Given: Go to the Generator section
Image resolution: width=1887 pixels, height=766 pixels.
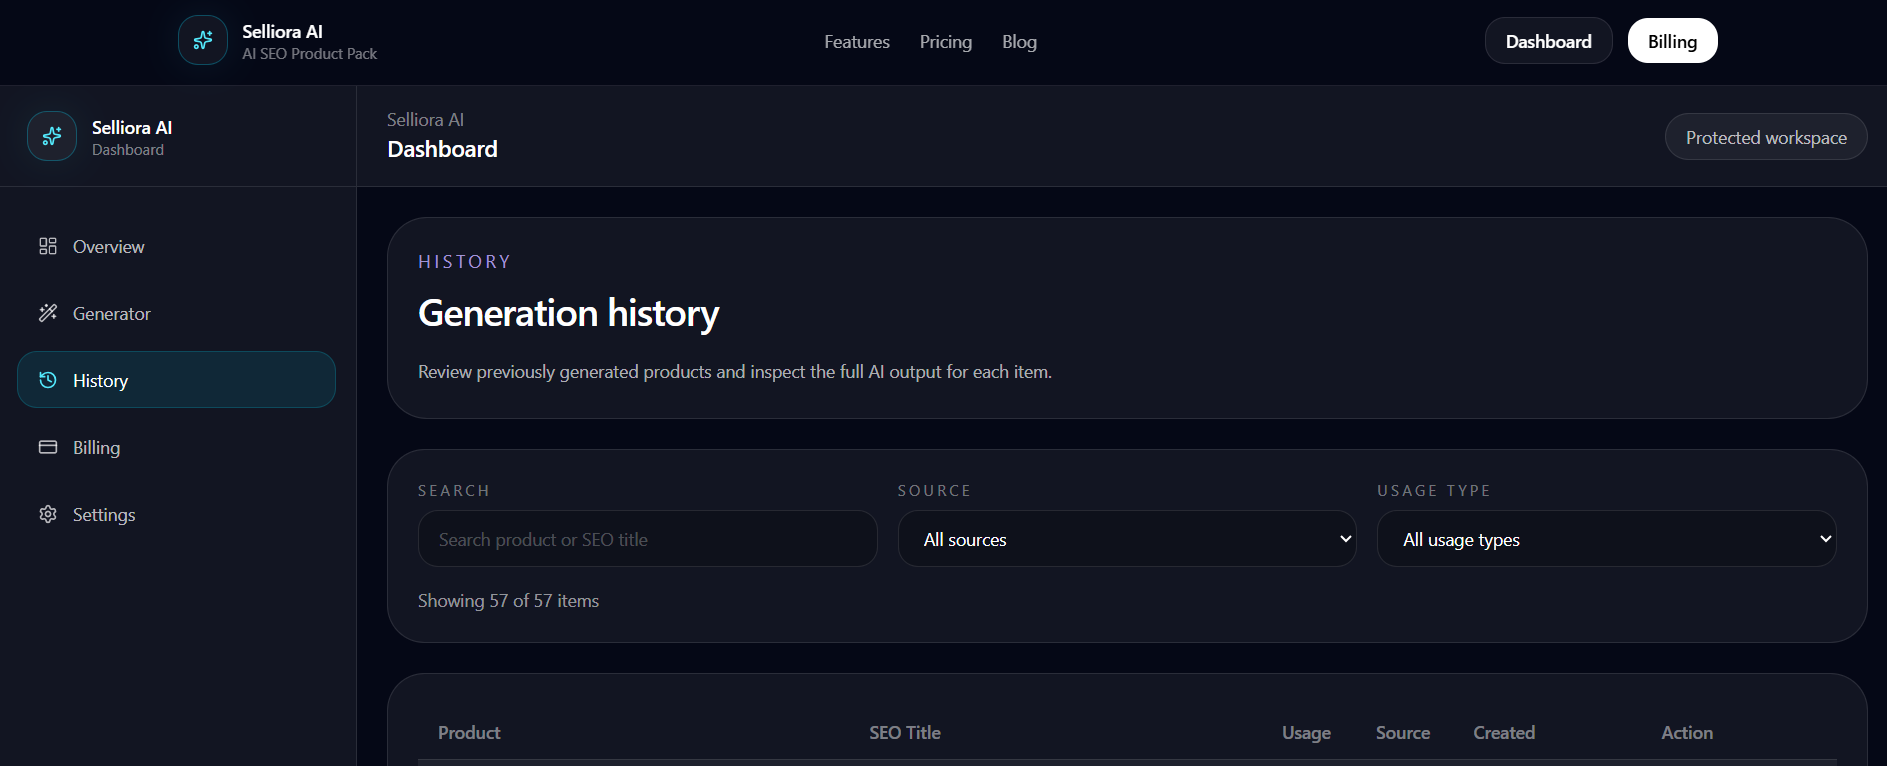Looking at the screenshot, I should click(176, 313).
